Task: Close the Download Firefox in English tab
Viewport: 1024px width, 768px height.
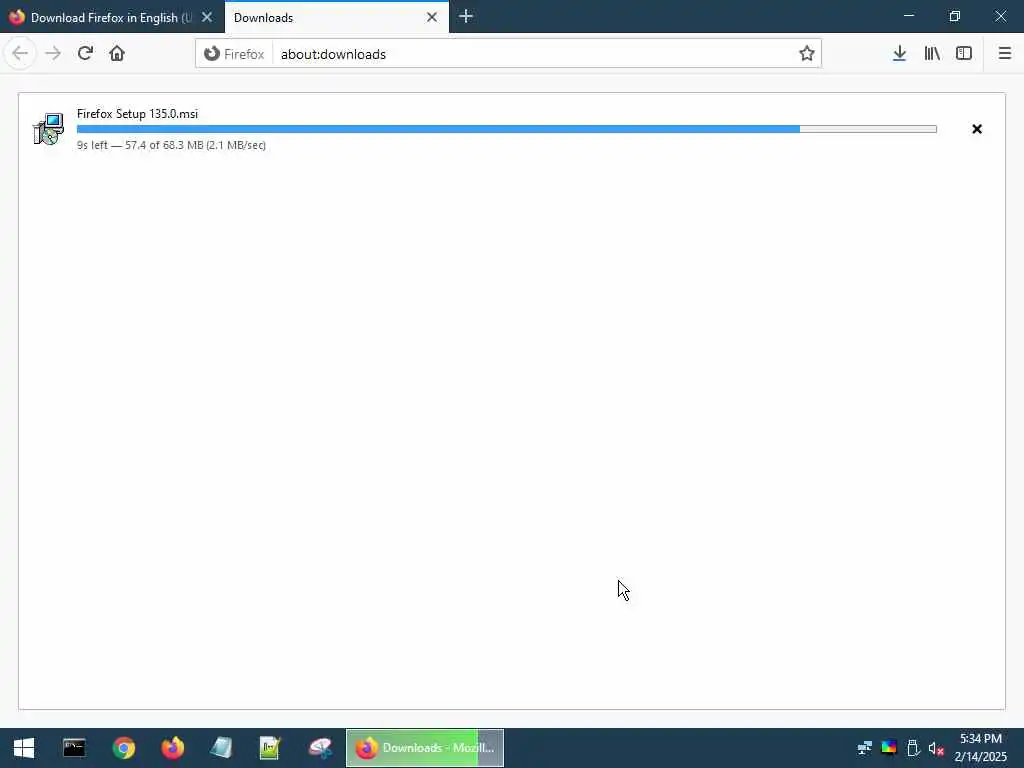Action: click(207, 18)
